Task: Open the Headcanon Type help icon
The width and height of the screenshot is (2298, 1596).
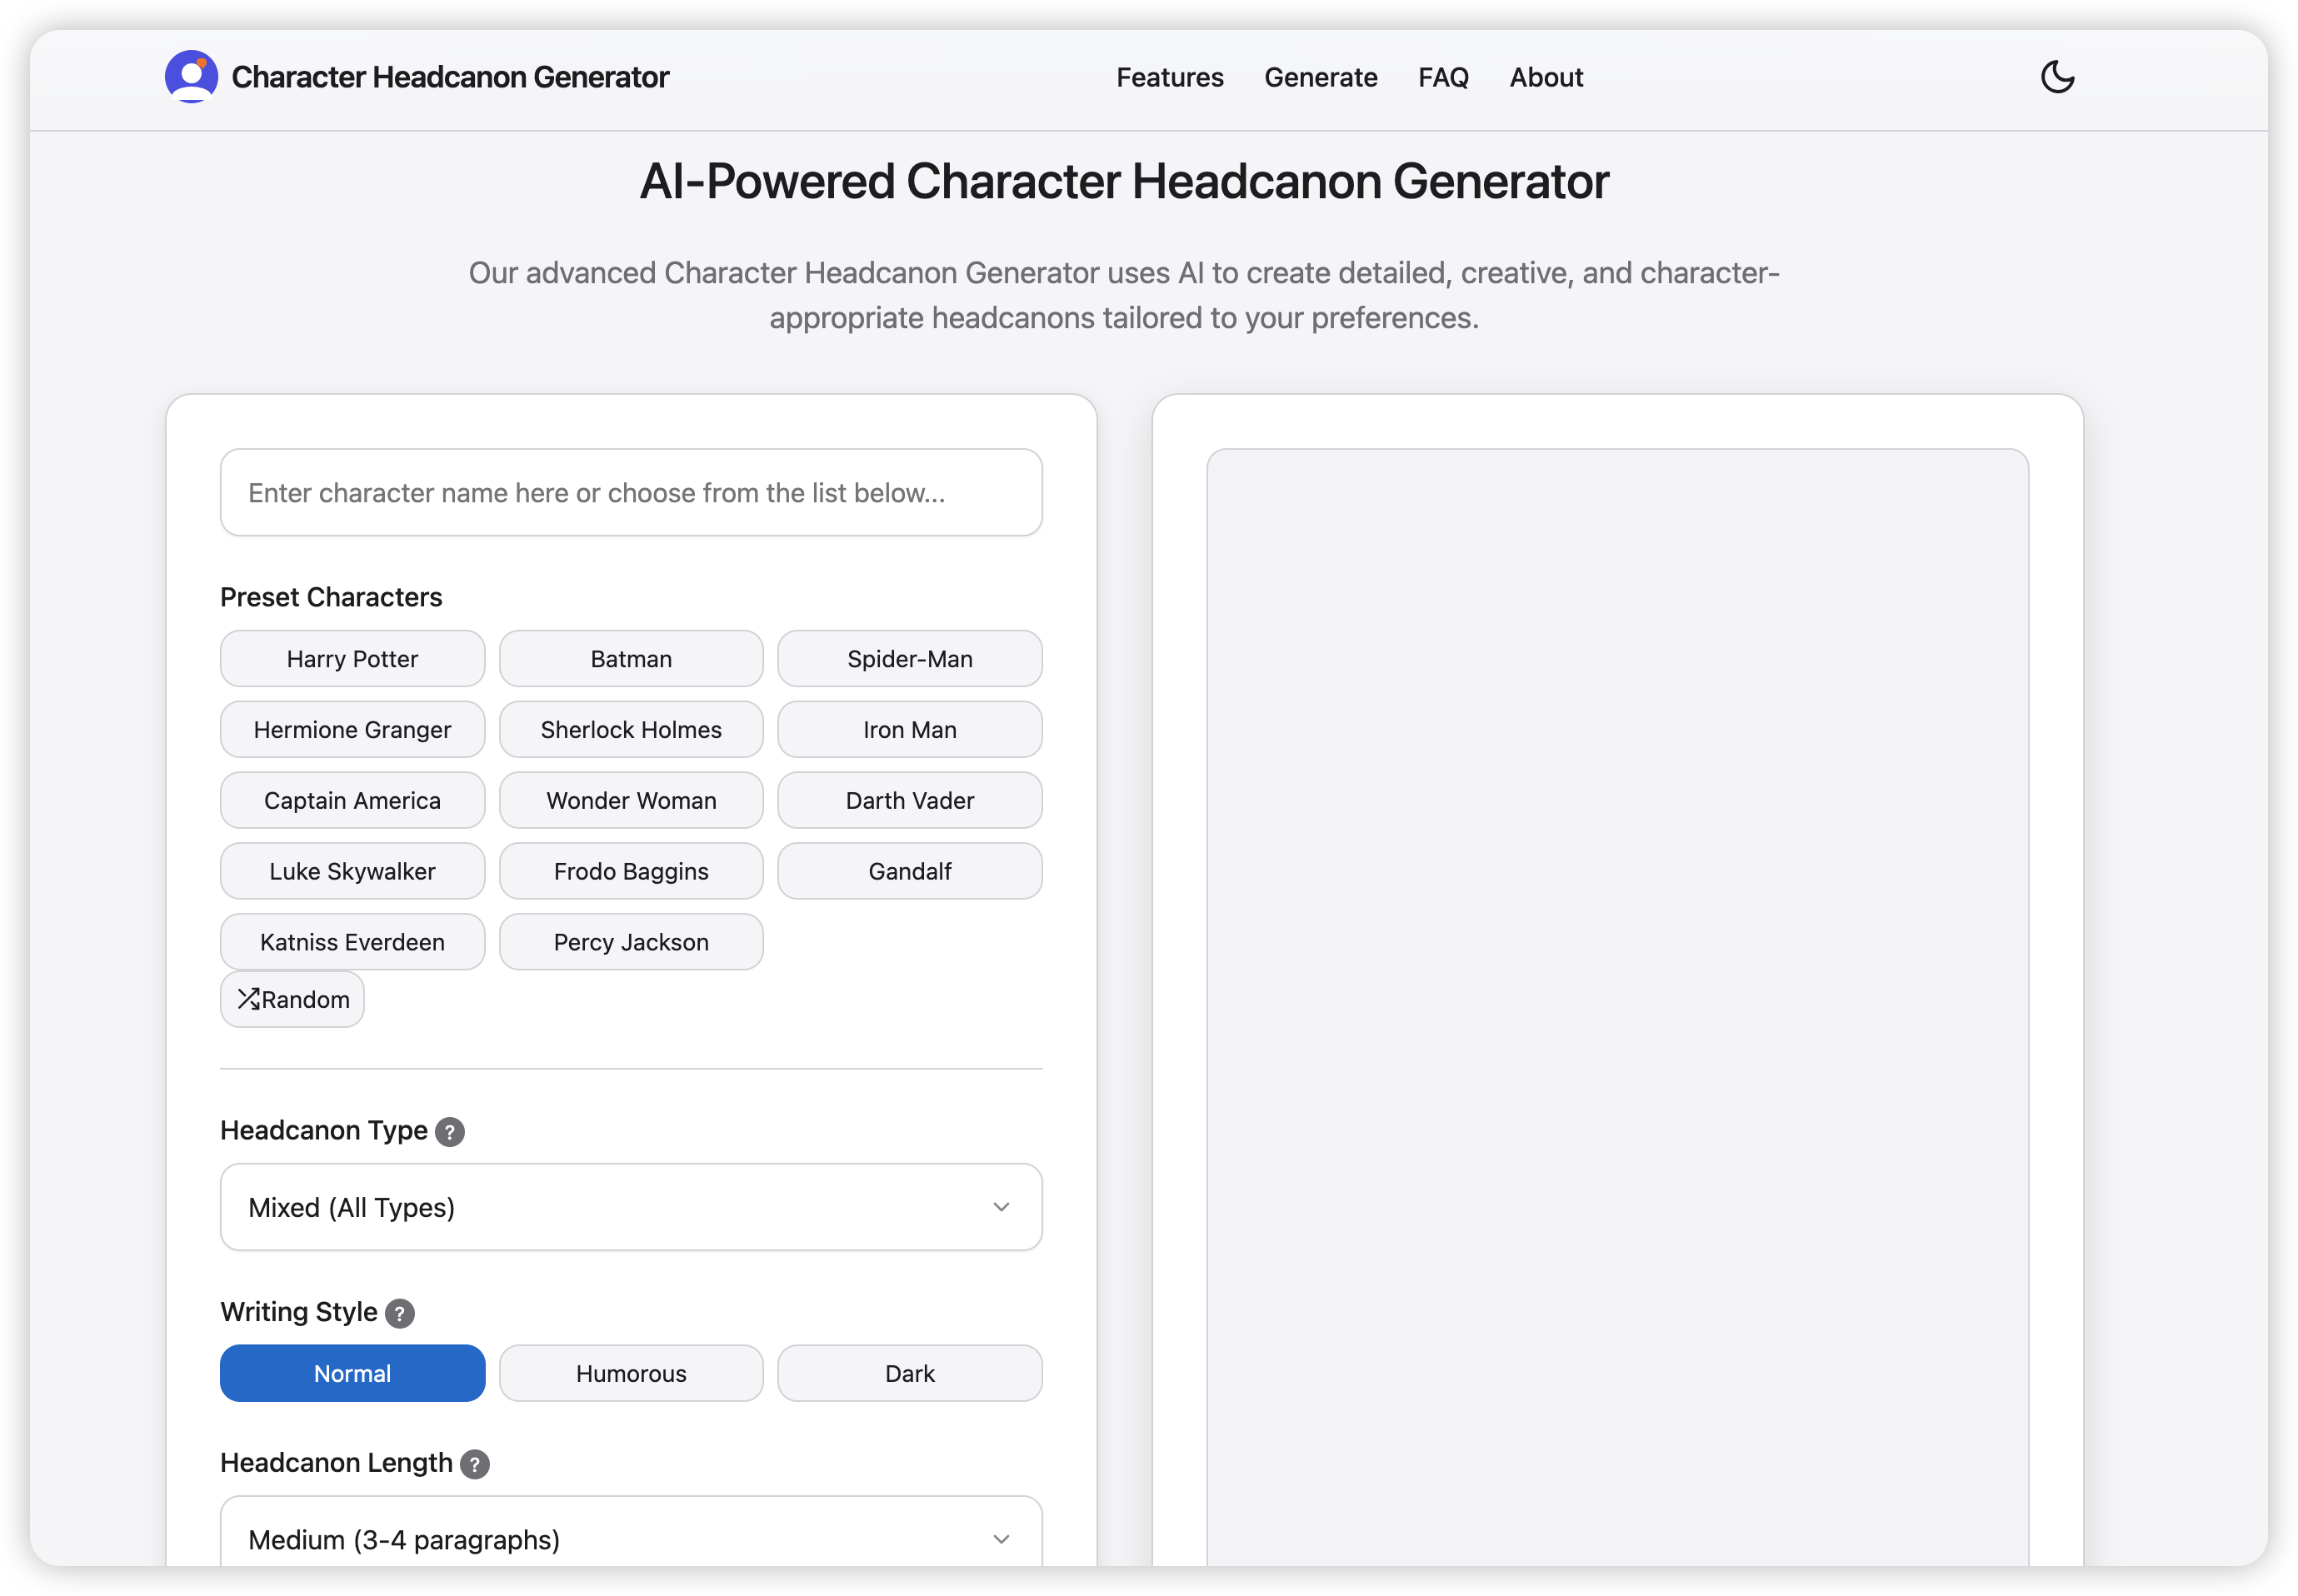Action: (450, 1132)
